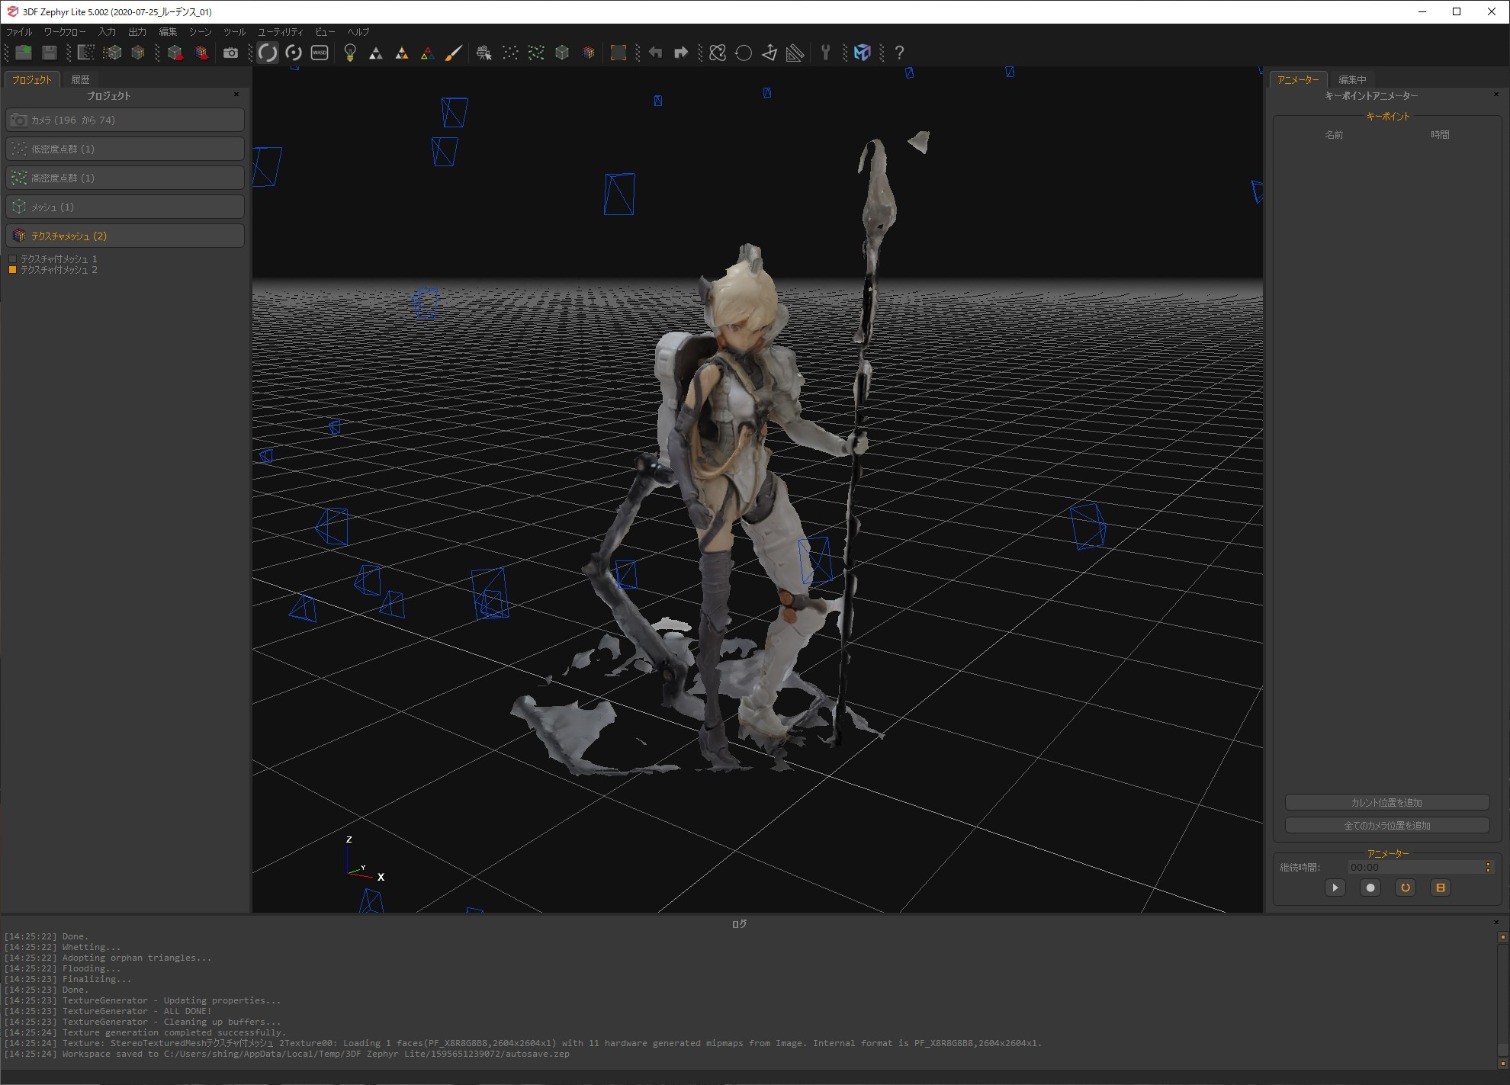Click the 時間 column header
This screenshot has width=1510, height=1085.
[1440, 135]
